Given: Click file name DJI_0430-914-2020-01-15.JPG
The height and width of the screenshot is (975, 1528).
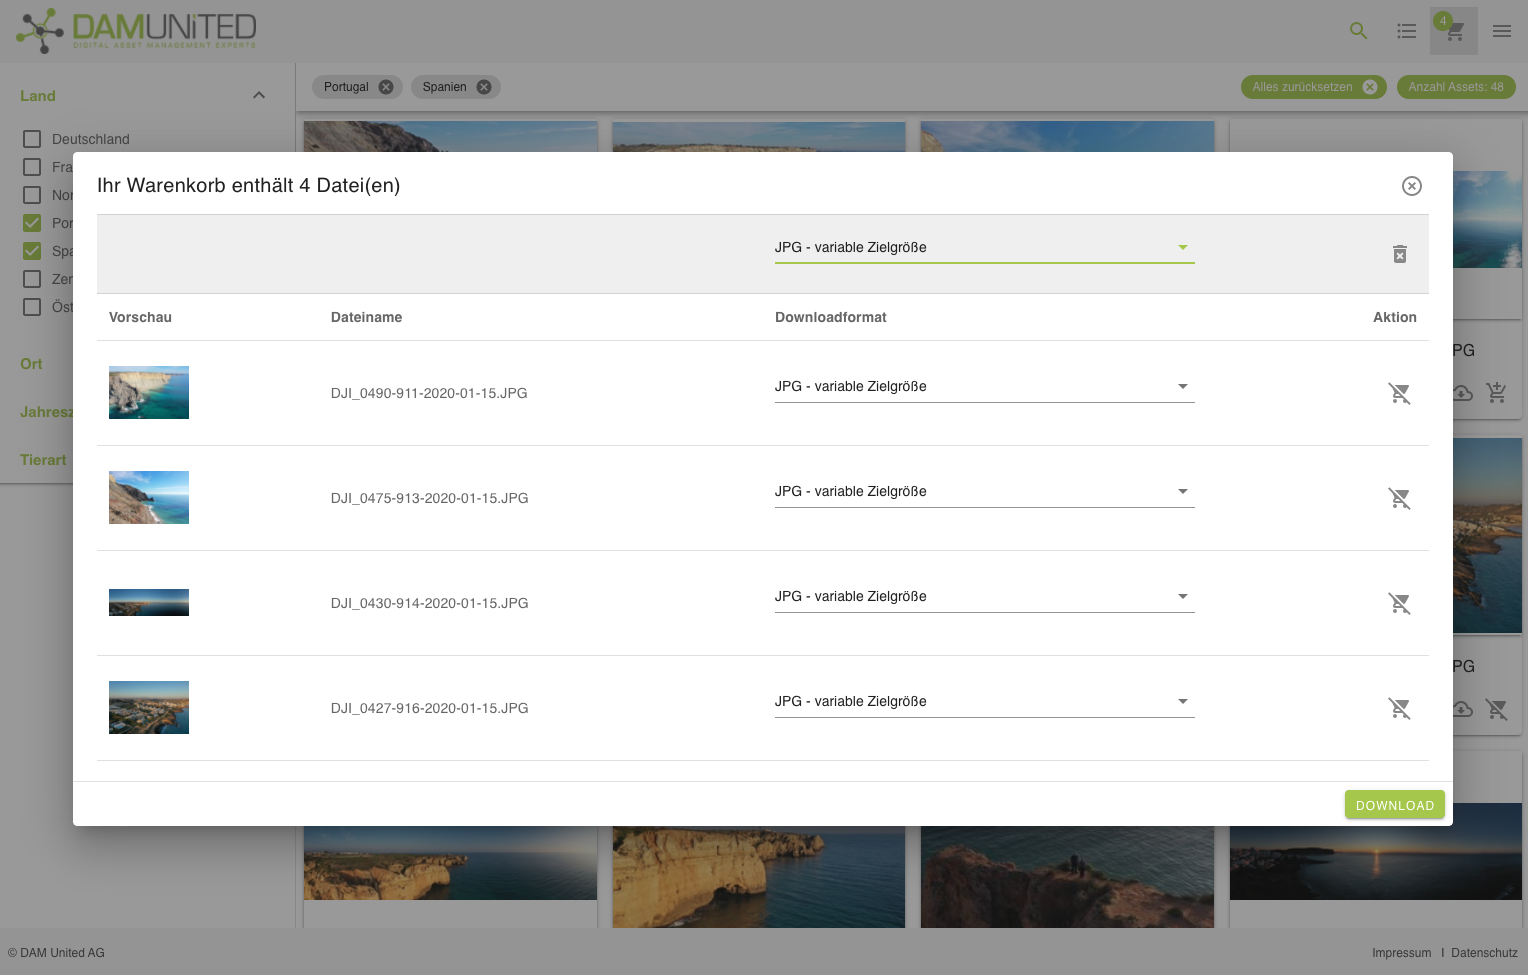Looking at the screenshot, I should coord(429,603).
